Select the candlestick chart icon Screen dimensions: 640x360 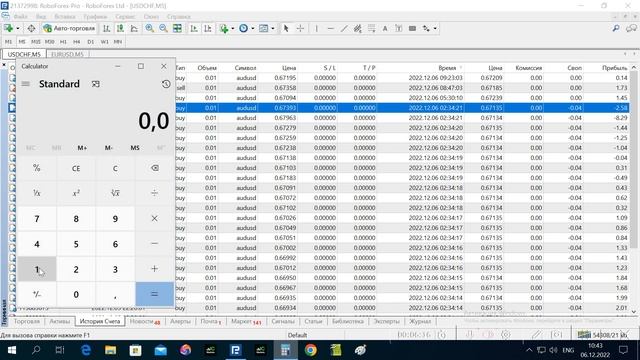[120, 28]
